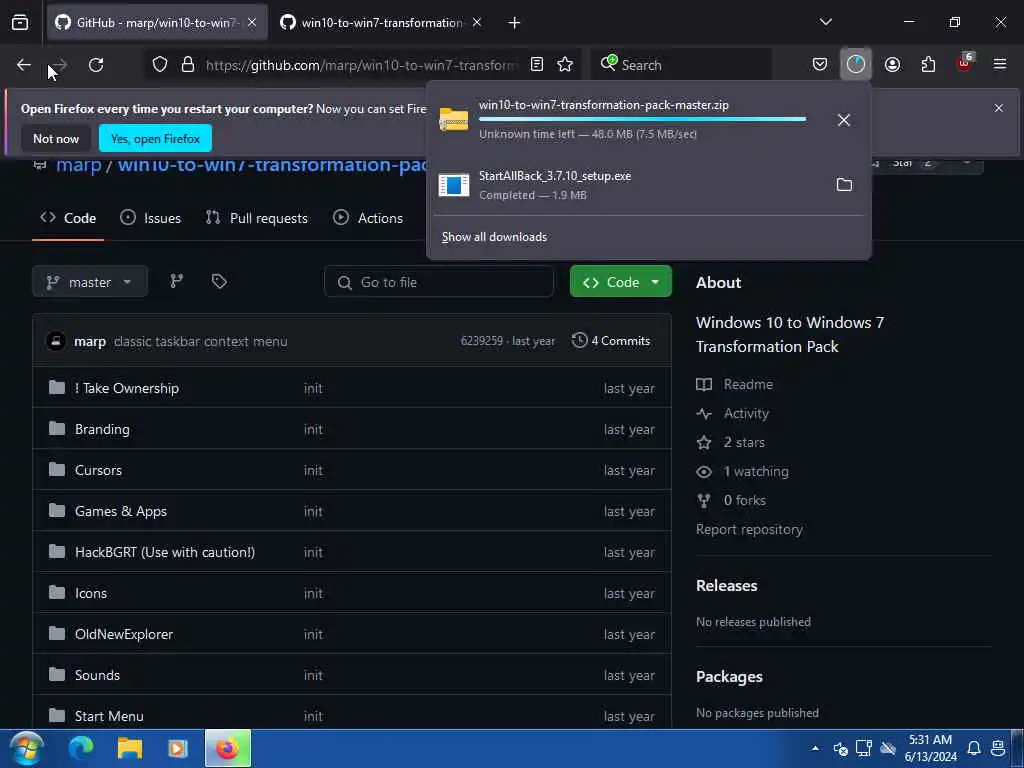Launch Microsoft Edge from the taskbar
The width and height of the screenshot is (1024, 768).
(81, 748)
